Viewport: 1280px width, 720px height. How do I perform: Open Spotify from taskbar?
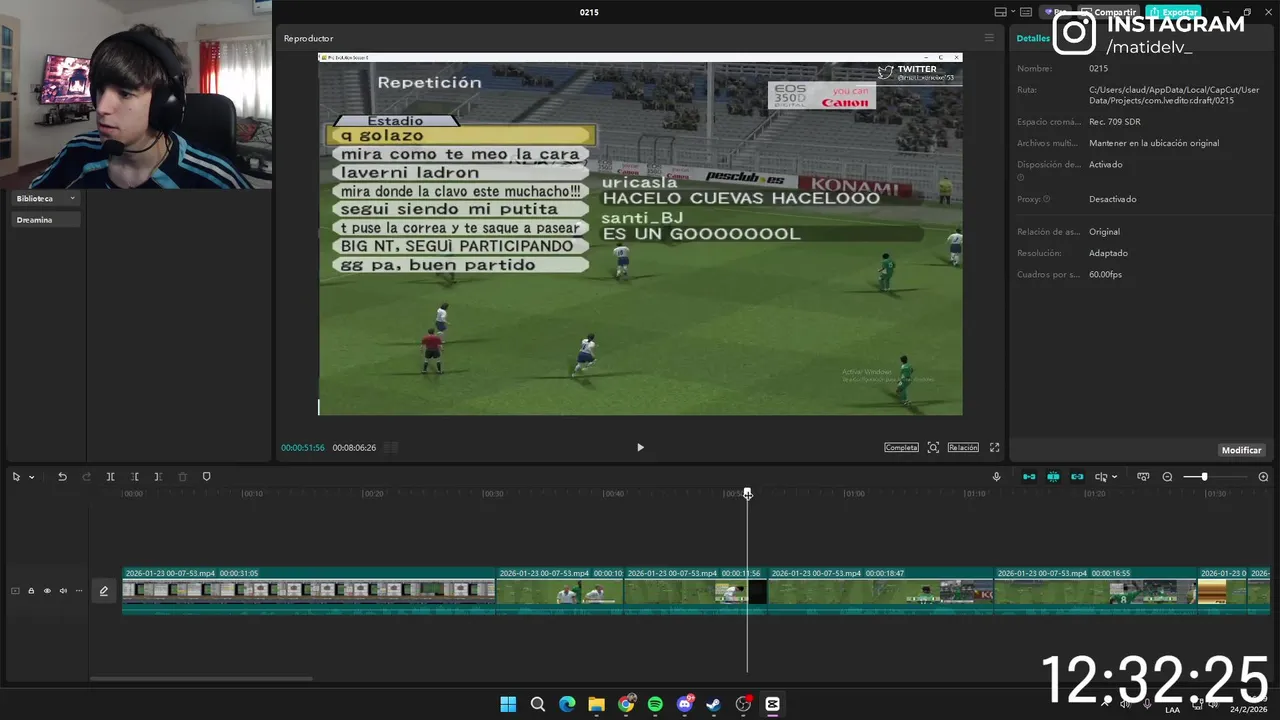(x=655, y=704)
